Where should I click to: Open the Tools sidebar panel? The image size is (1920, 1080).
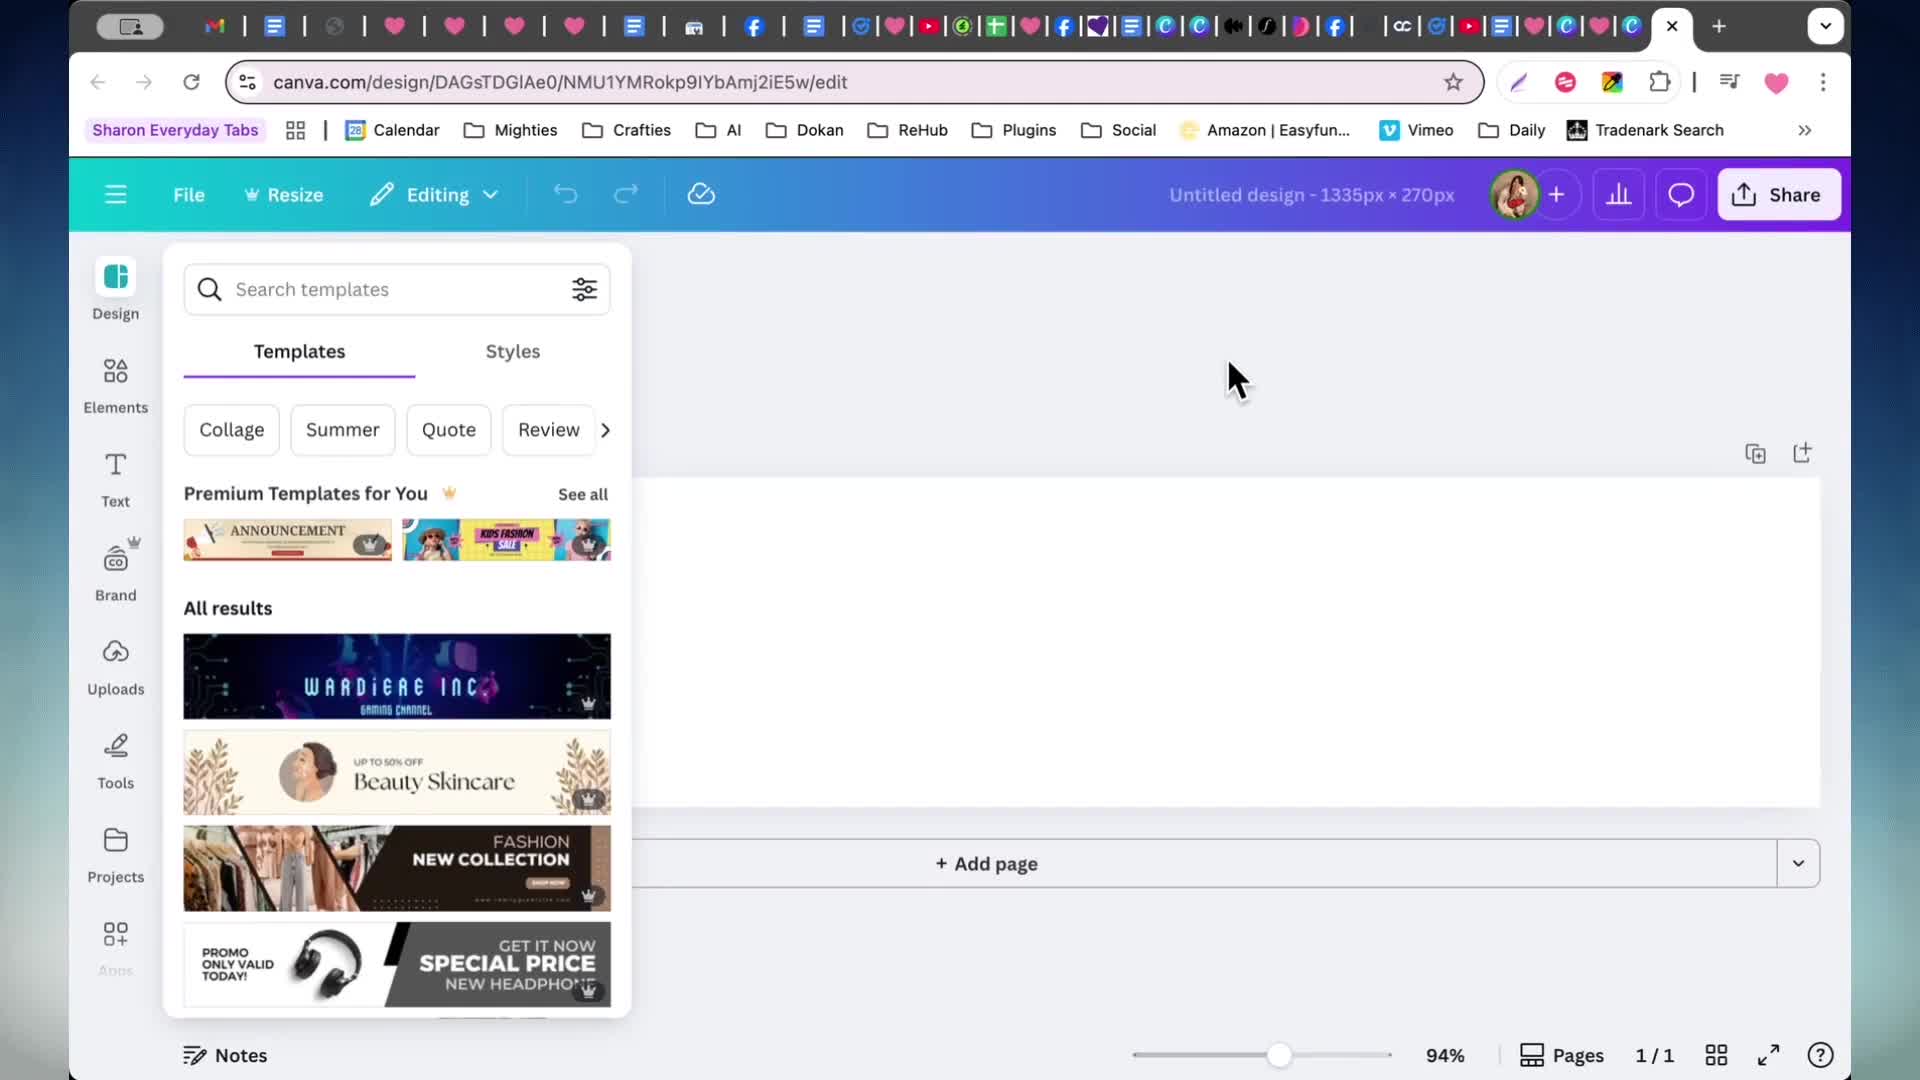[x=115, y=762]
